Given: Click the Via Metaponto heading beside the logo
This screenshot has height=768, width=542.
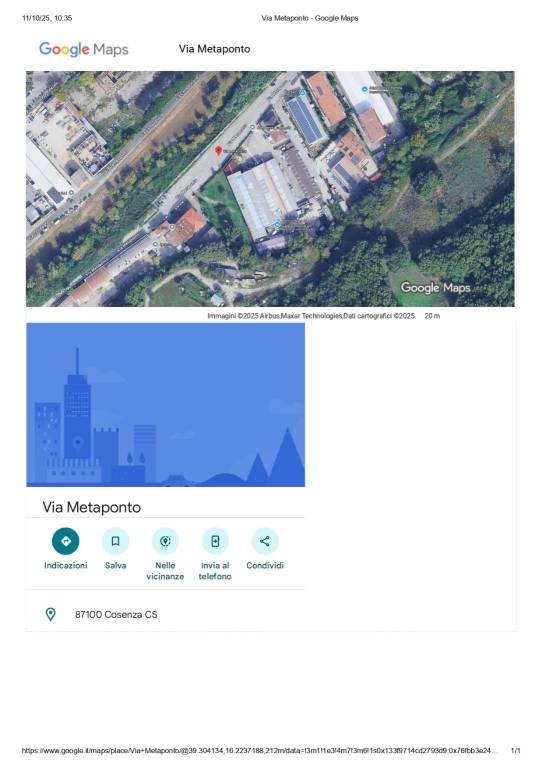Looking at the screenshot, I should point(214,49).
